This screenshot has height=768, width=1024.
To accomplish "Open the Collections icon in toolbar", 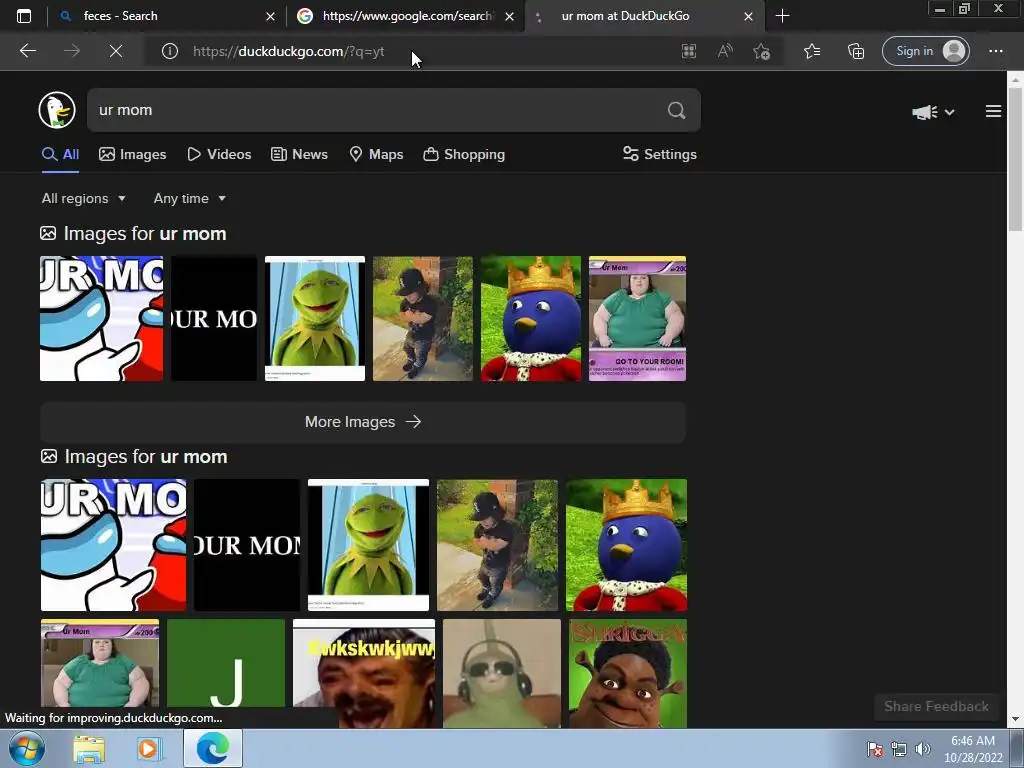I will click(x=856, y=51).
